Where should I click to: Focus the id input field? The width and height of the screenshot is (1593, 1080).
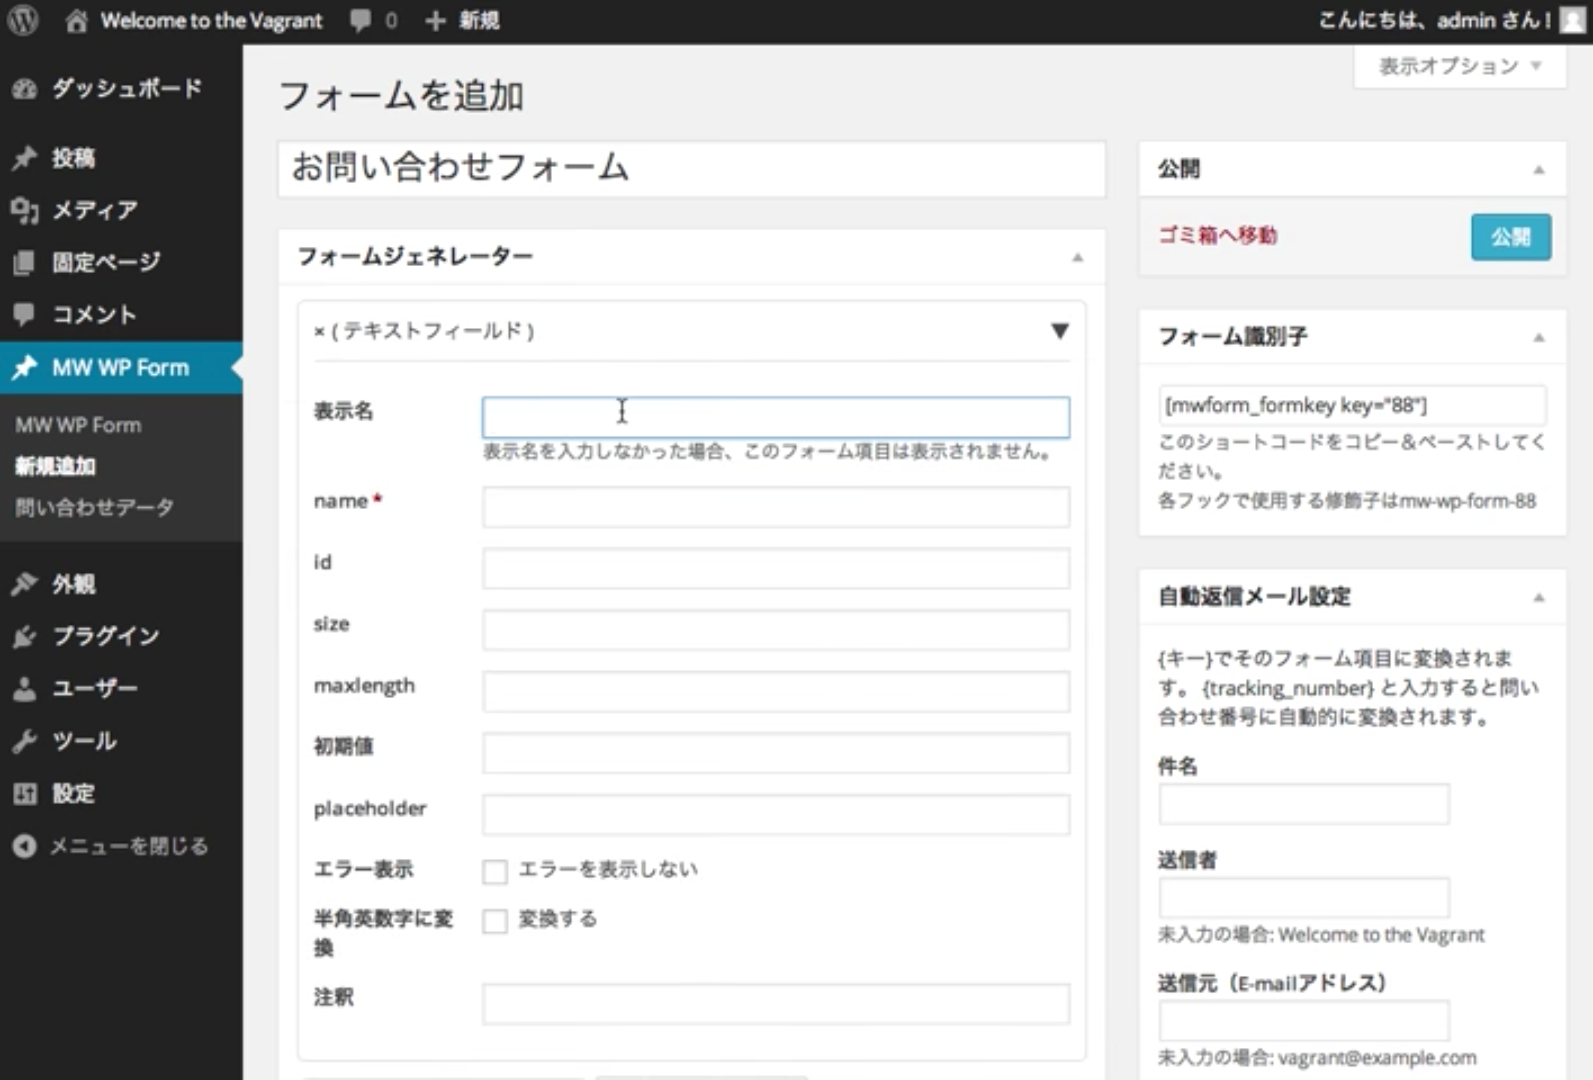pos(776,568)
